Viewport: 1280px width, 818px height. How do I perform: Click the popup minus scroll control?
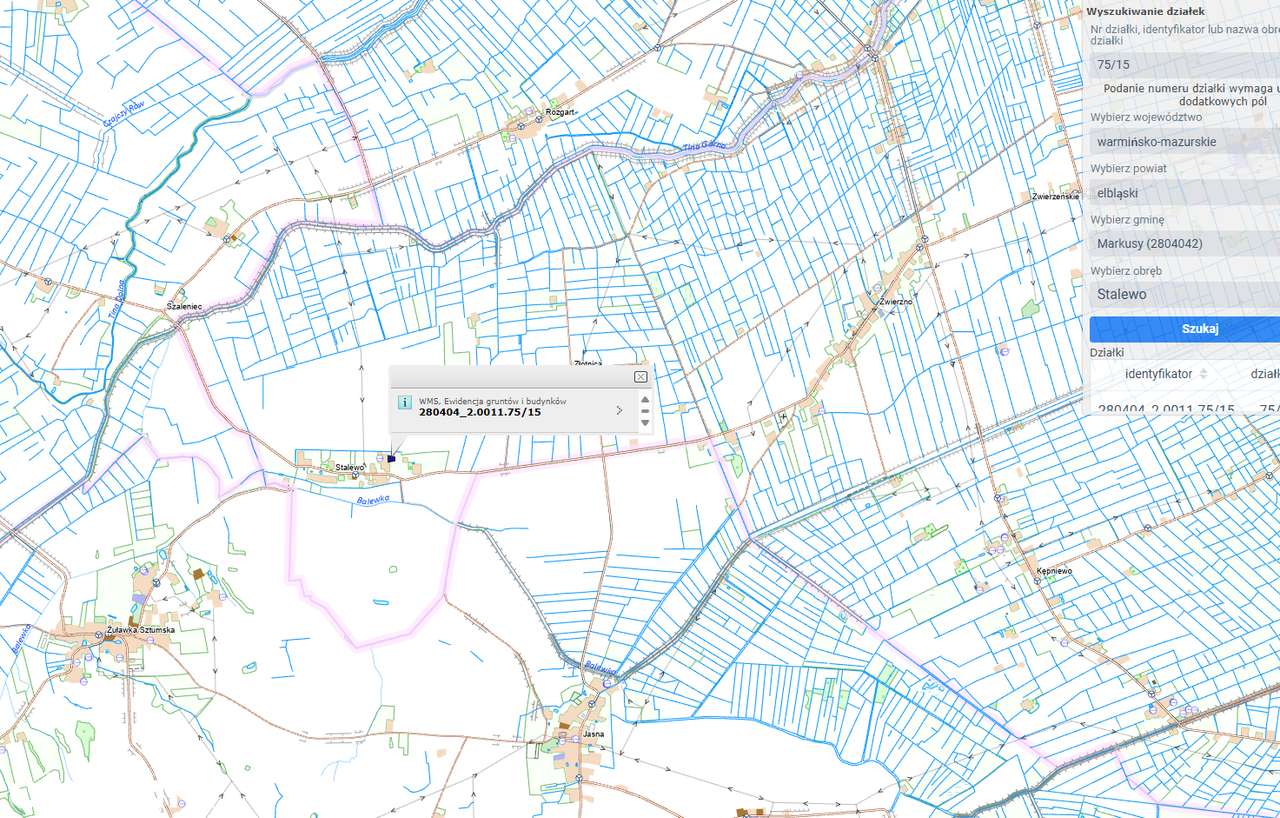click(x=645, y=411)
